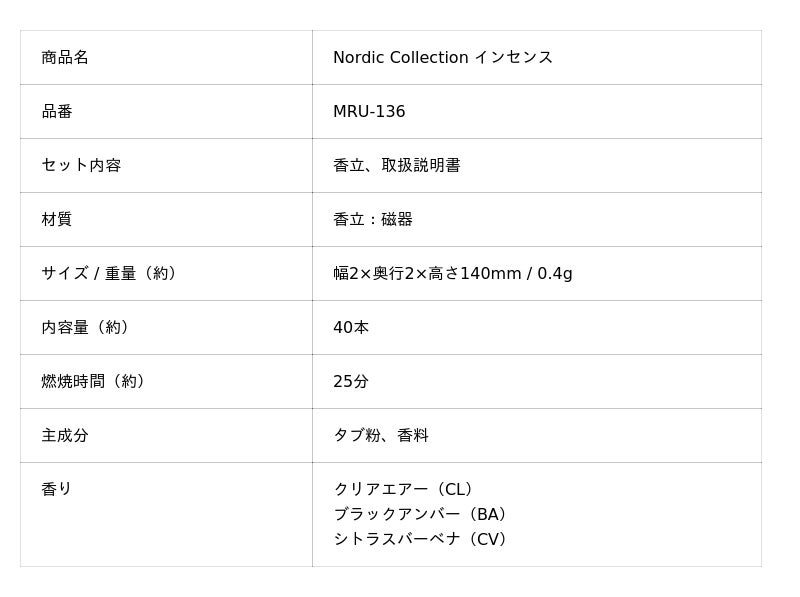This screenshot has height=597, width=800.
Task: Click the 香り row label
Action: click(x=57, y=490)
